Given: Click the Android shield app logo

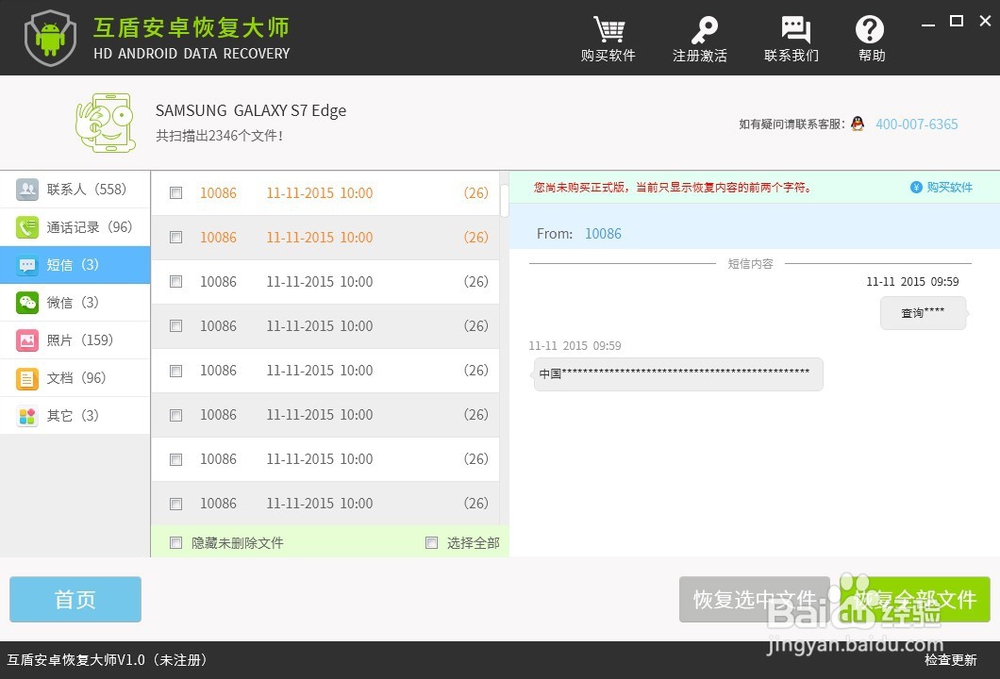Looking at the screenshot, I should (x=50, y=38).
